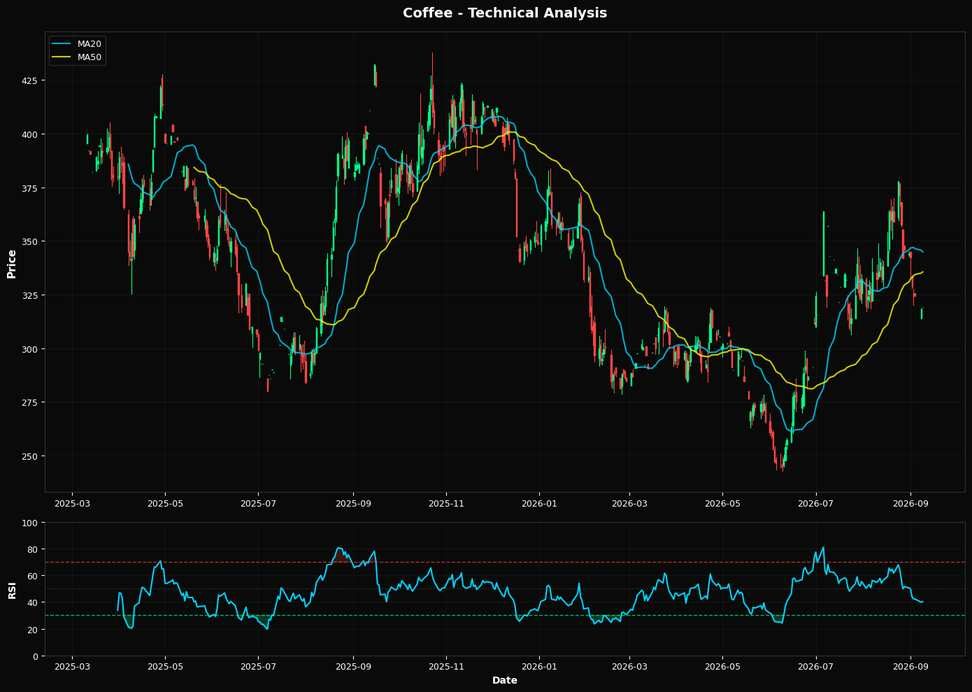
Task: Click the RSI axis value 0
Action: click(x=37, y=656)
